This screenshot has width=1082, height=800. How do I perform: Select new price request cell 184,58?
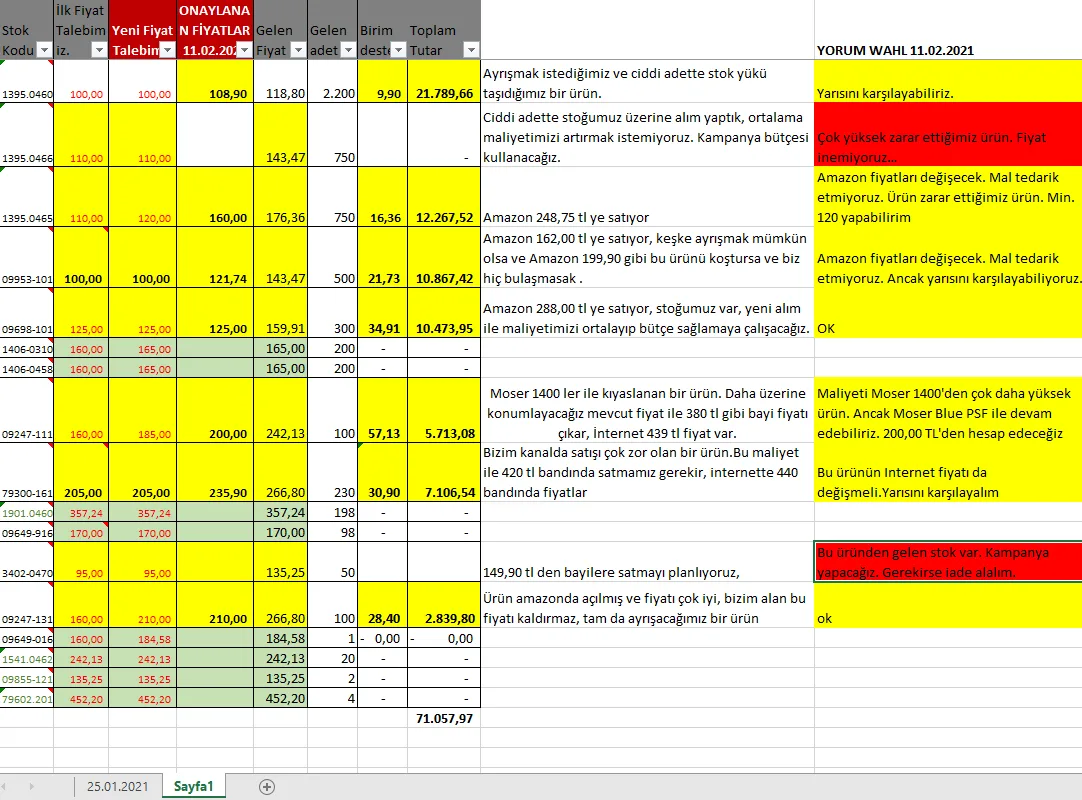pyautogui.click(x=142, y=639)
